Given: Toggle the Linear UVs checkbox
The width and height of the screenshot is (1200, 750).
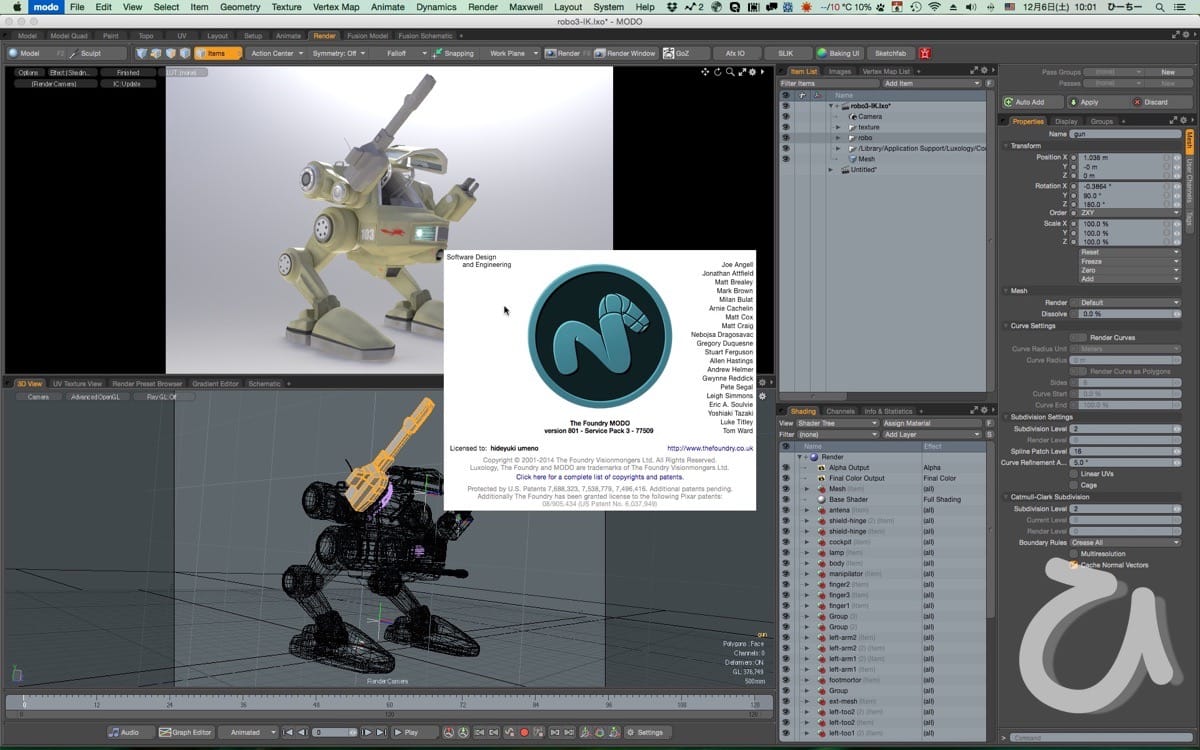Looking at the screenshot, I should coord(1075,473).
